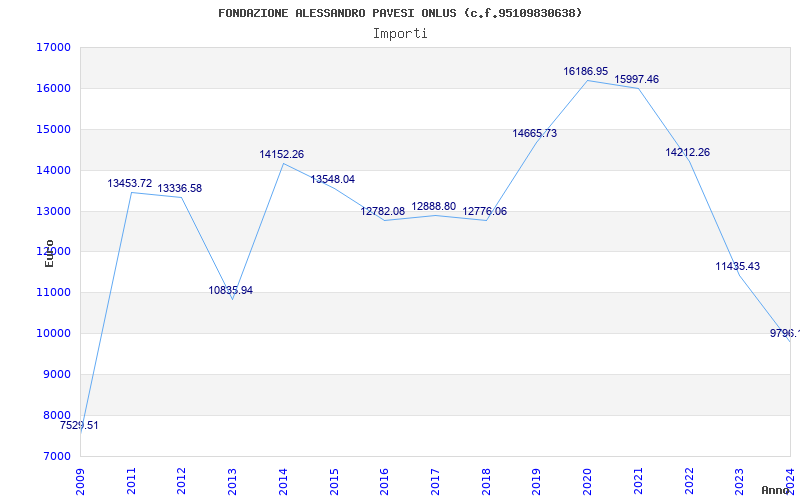Click the 16186.95 data label for 2020

[585, 71]
